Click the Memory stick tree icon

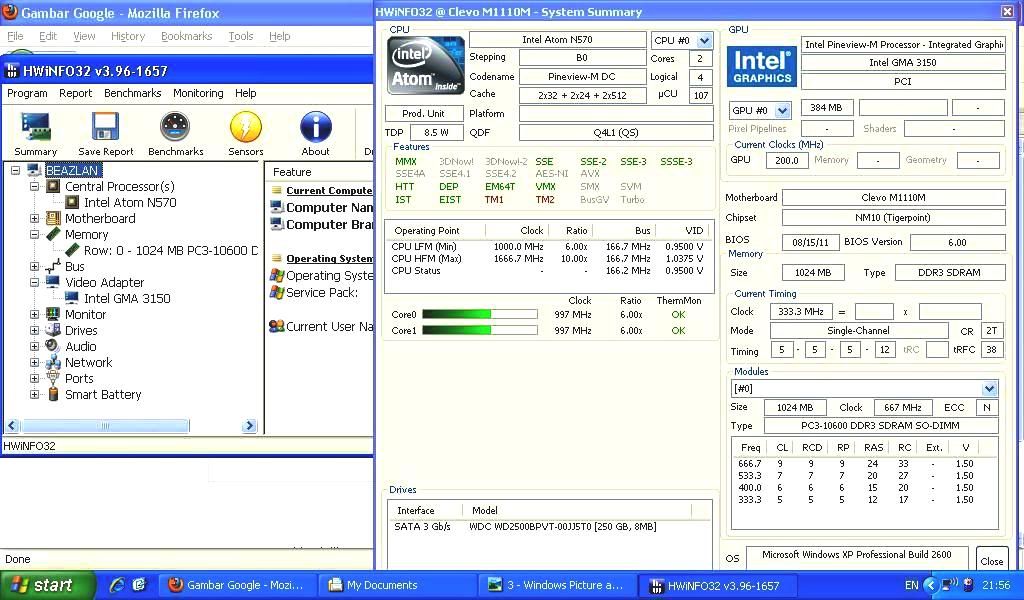click(x=54, y=234)
